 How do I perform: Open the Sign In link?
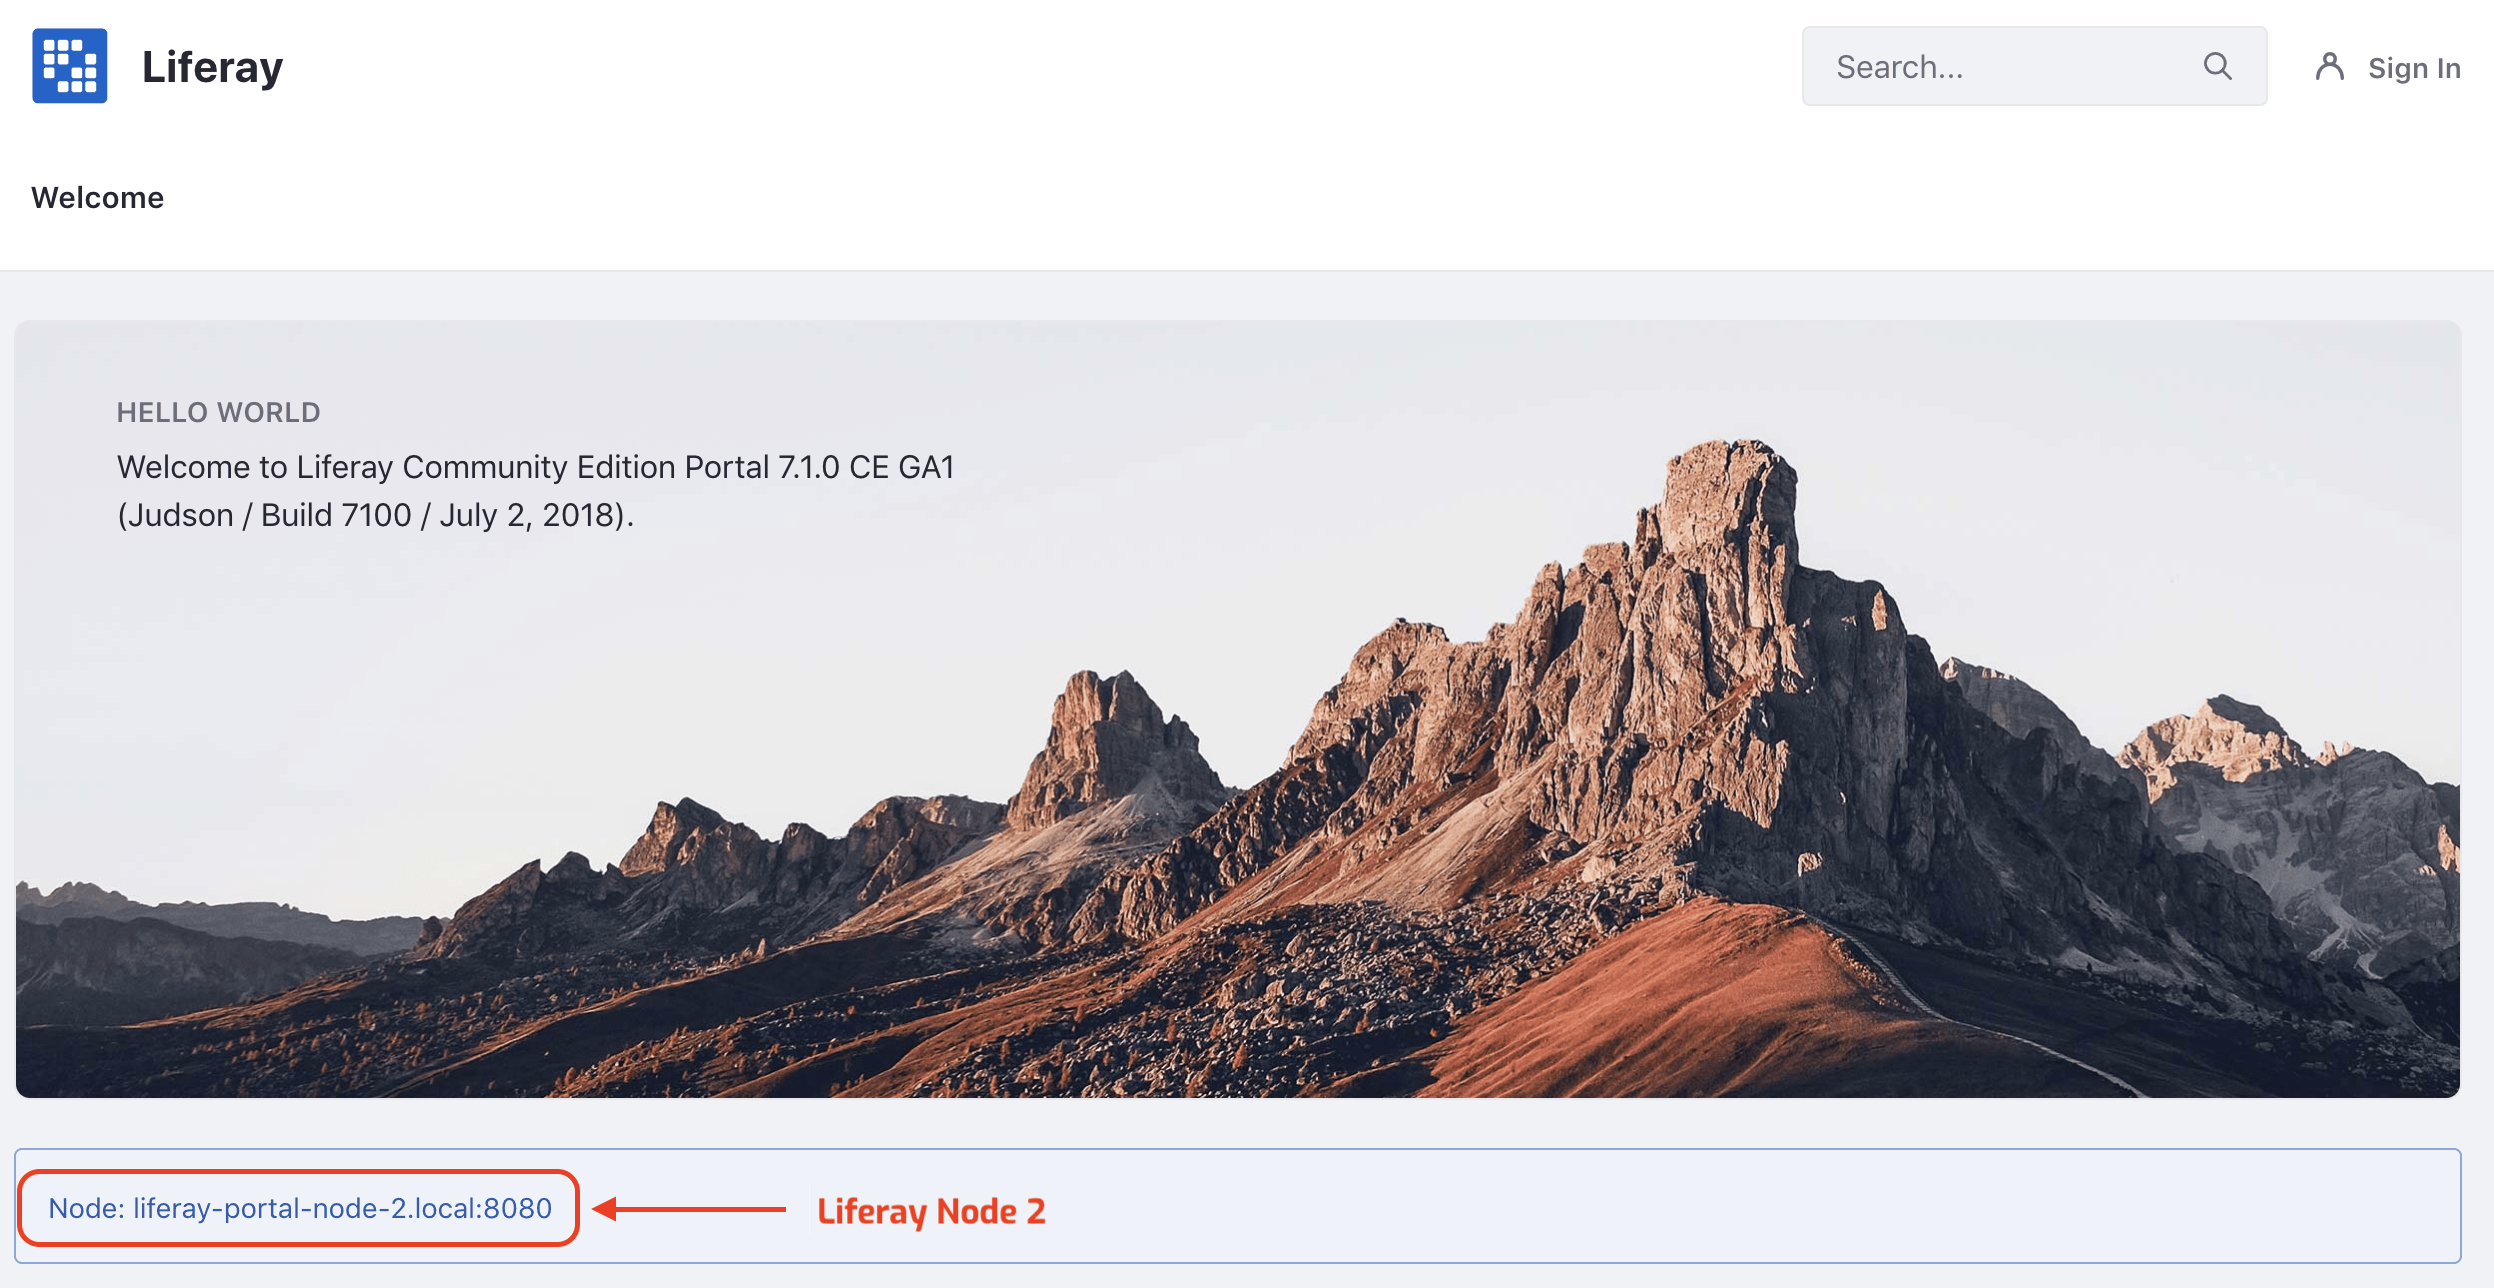coord(2414,68)
